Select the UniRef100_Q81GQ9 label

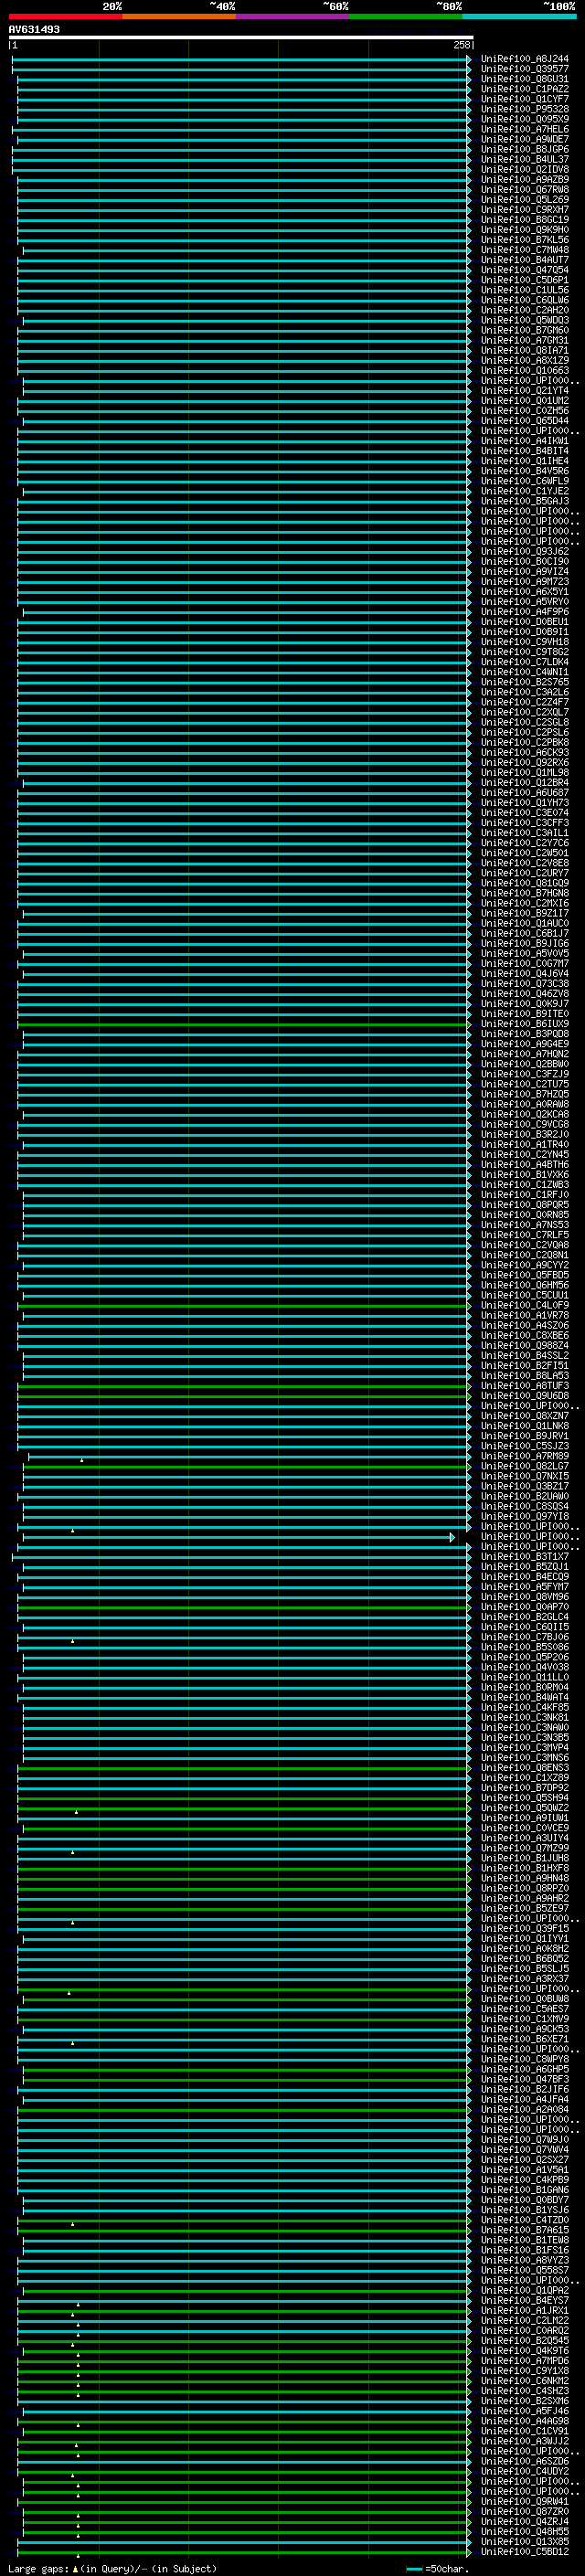coord(524,883)
